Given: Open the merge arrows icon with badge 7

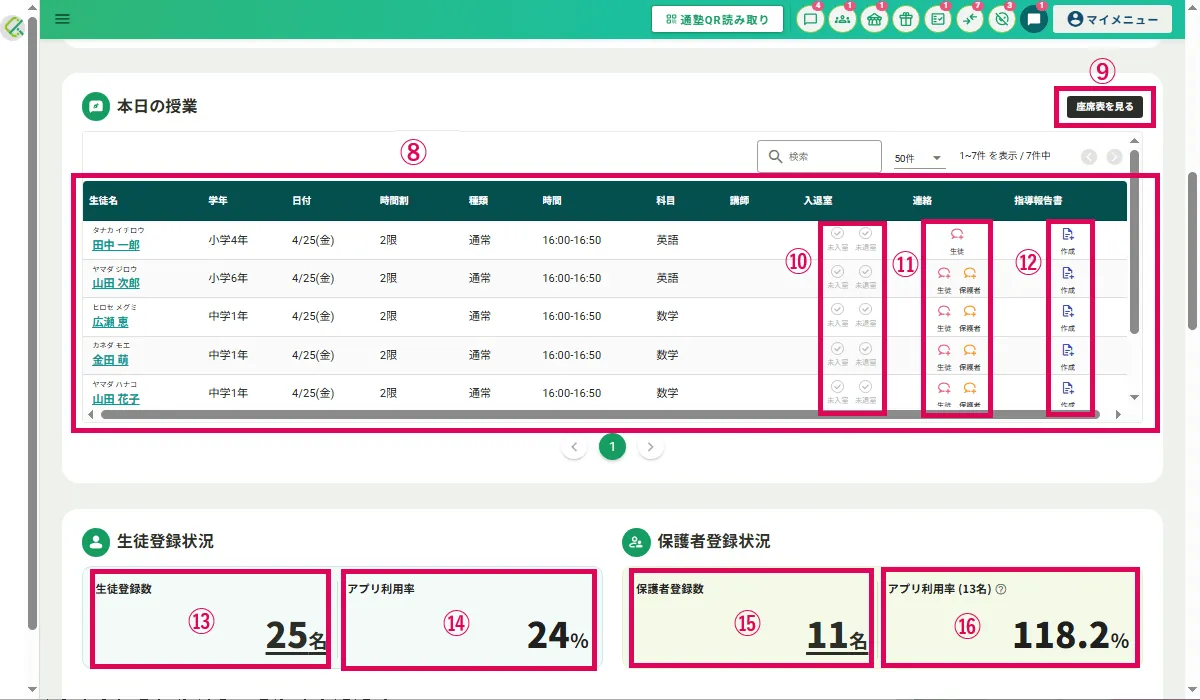Looking at the screenshot, I should click(x=969, y=19).
